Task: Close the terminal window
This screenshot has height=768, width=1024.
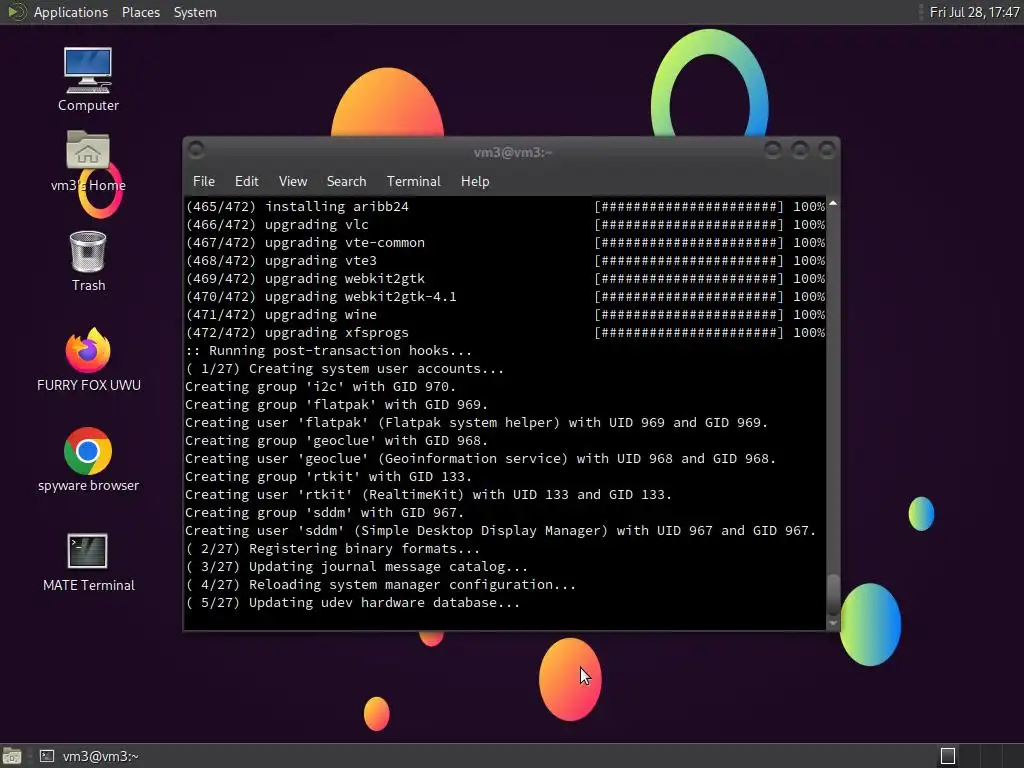Action: point(827,151)
